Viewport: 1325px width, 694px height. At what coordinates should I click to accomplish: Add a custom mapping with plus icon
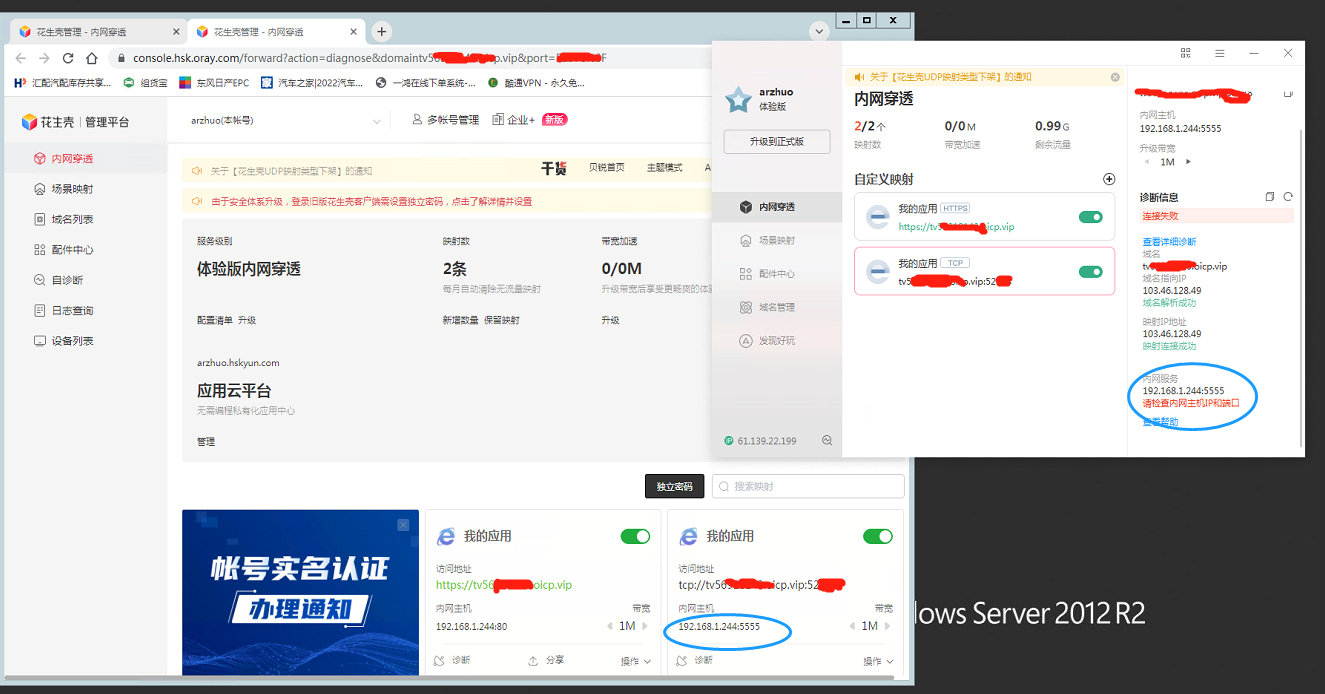tap(1108, 179)
